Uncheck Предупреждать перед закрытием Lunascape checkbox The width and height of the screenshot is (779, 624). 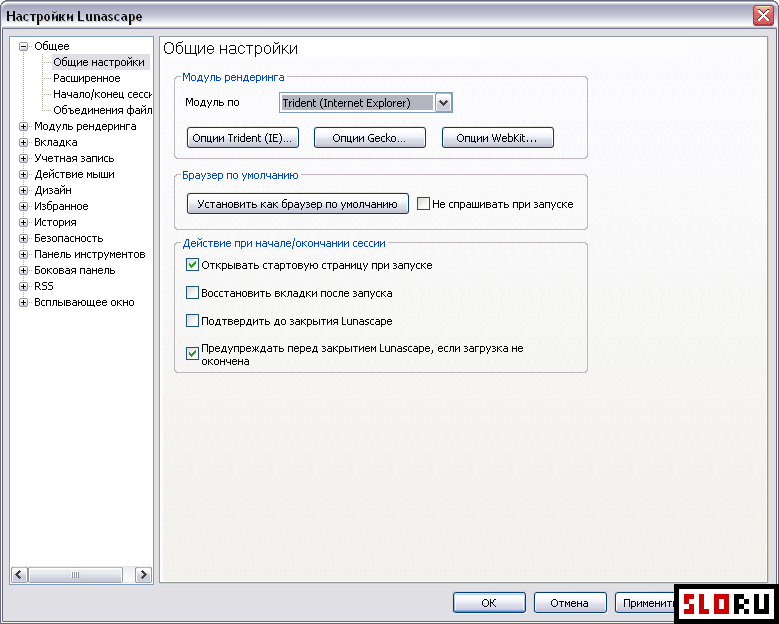pos(192,354)
